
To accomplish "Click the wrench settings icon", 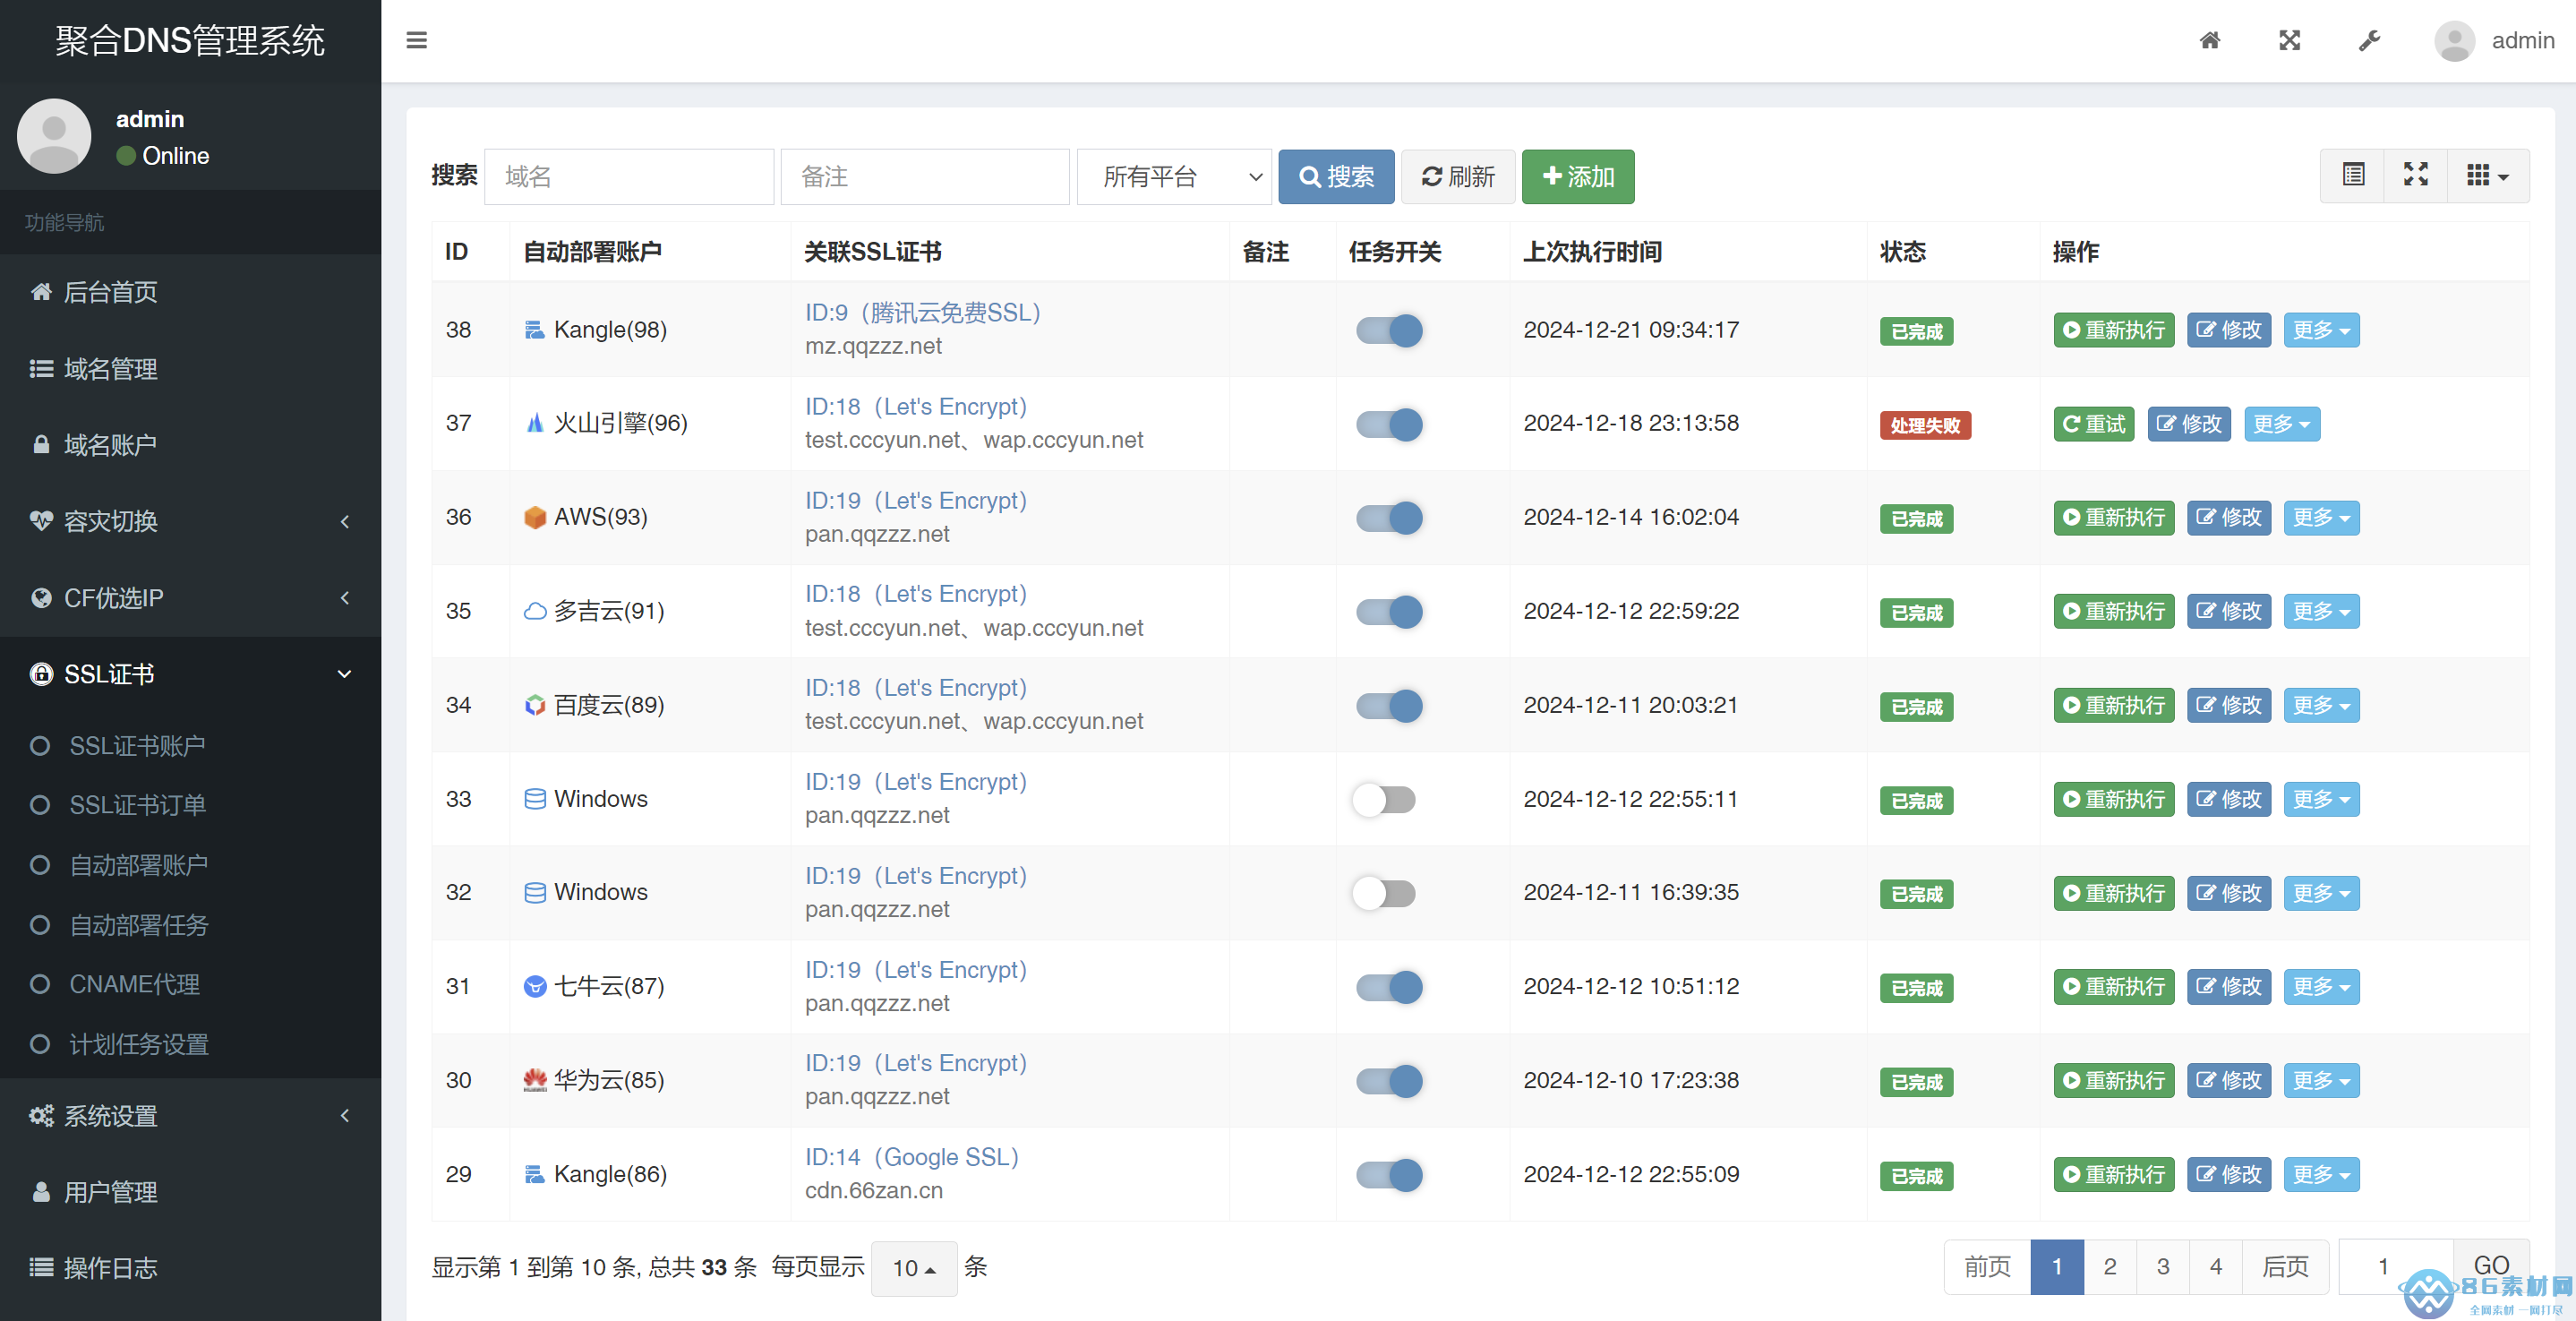I will click(2369, 40).
